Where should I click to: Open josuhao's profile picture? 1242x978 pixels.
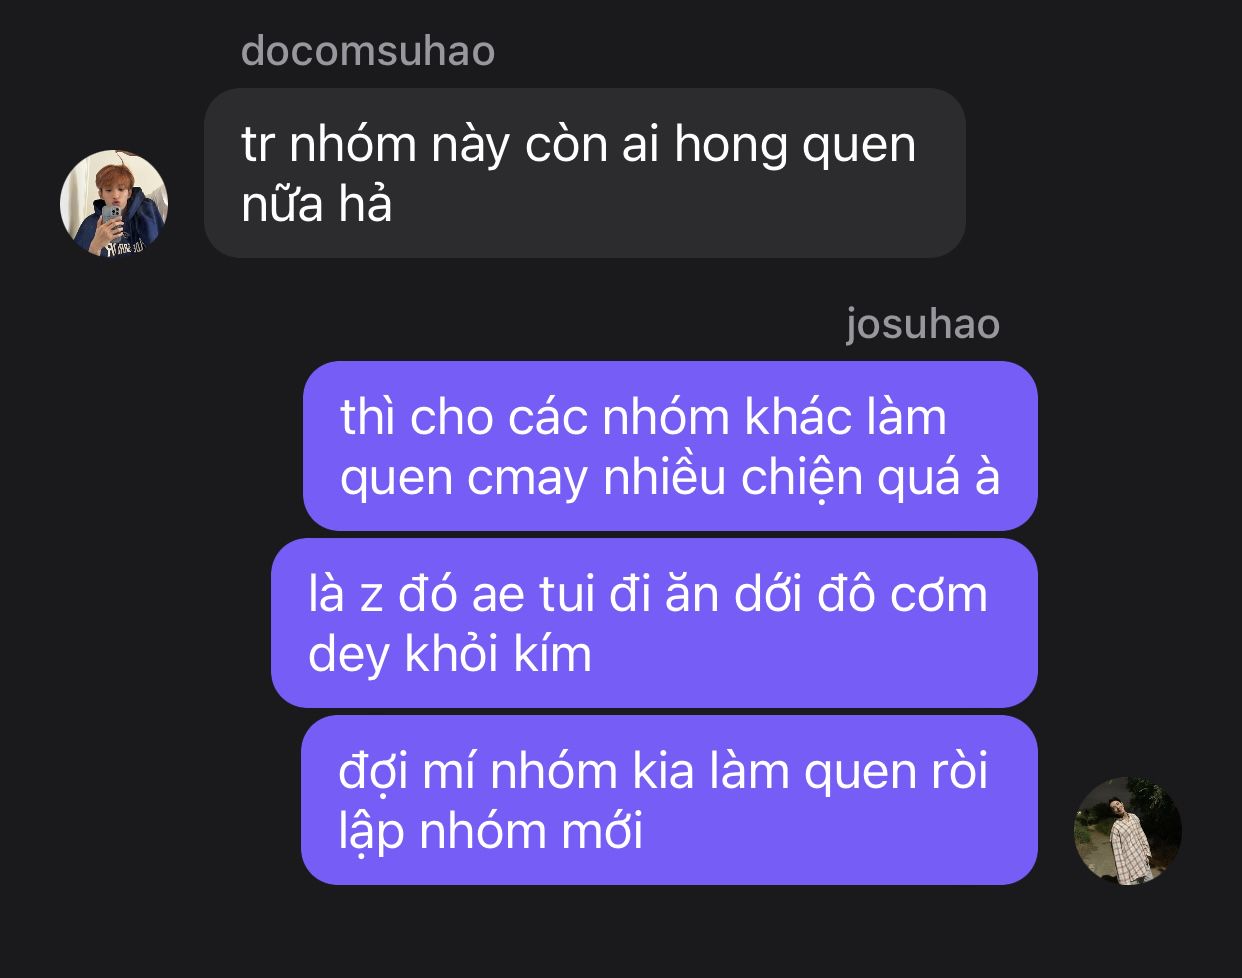[x=1128, y=831]
